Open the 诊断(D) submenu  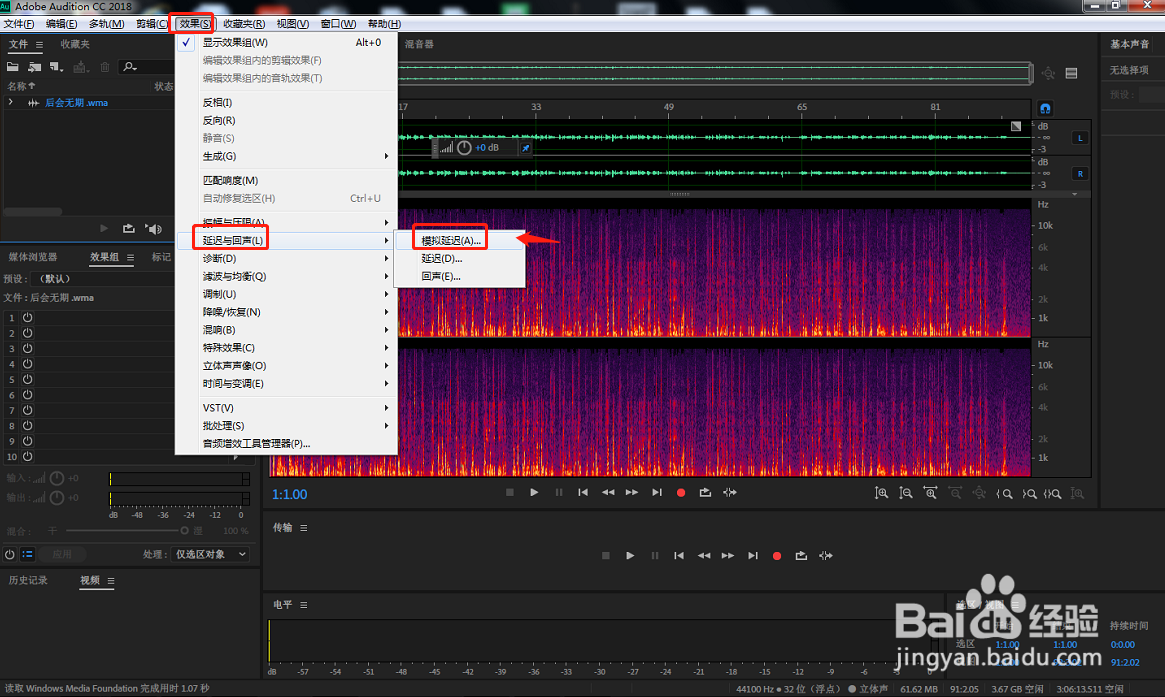coord(286,258)
